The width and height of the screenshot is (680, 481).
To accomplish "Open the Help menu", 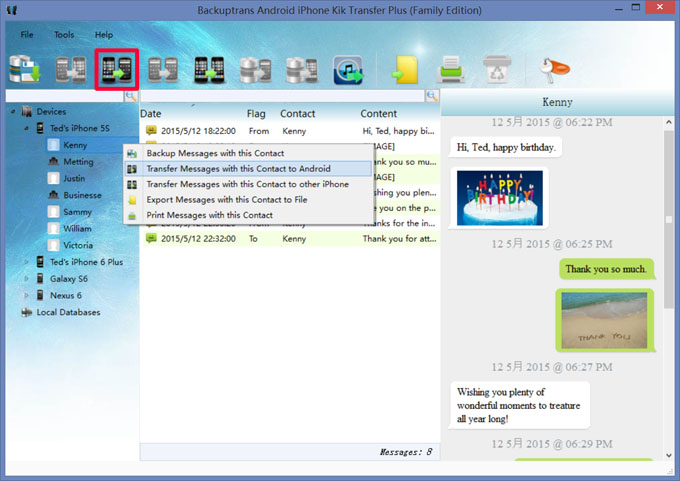I will pyautogui.click(x=104, y=35).
